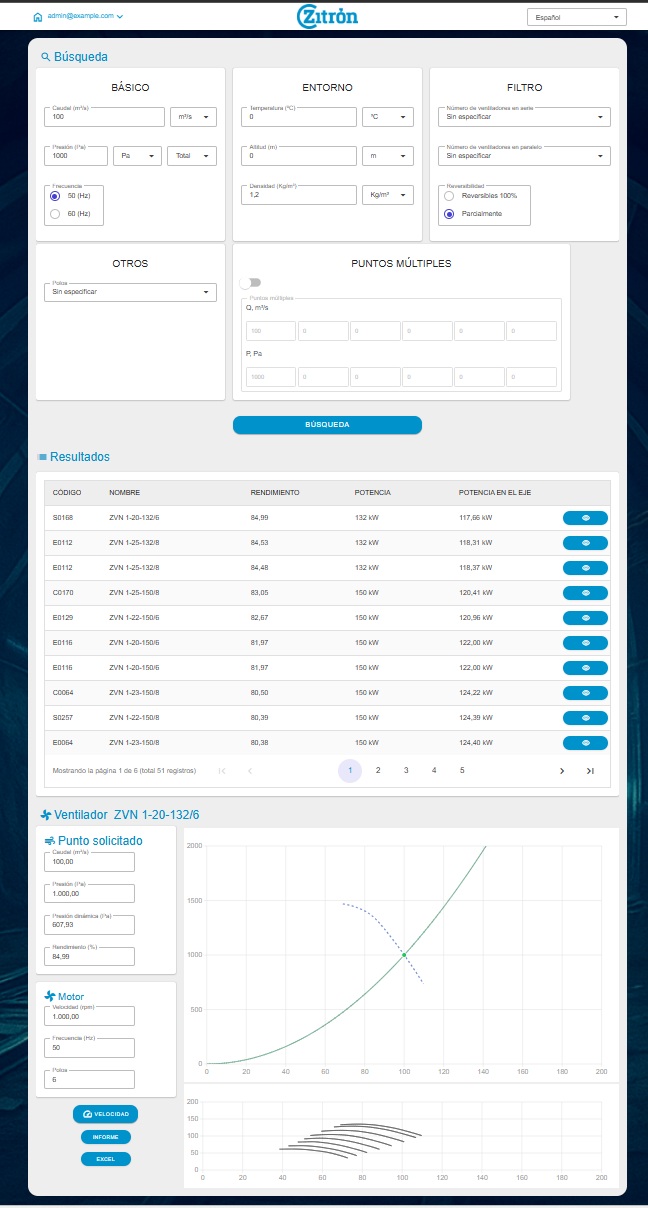Click the Presión dinámica field showing 607,93
Viewport: 648px width, 1208px height.
pos(89,925)
